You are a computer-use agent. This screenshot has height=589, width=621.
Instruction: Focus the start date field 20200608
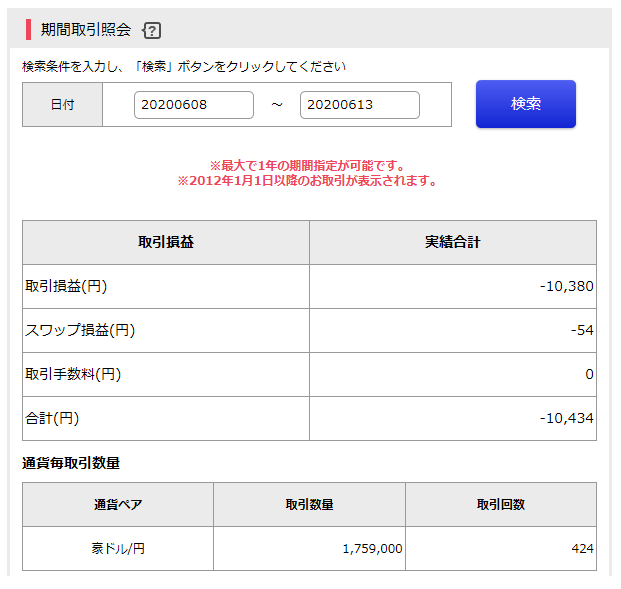[194, 105]
